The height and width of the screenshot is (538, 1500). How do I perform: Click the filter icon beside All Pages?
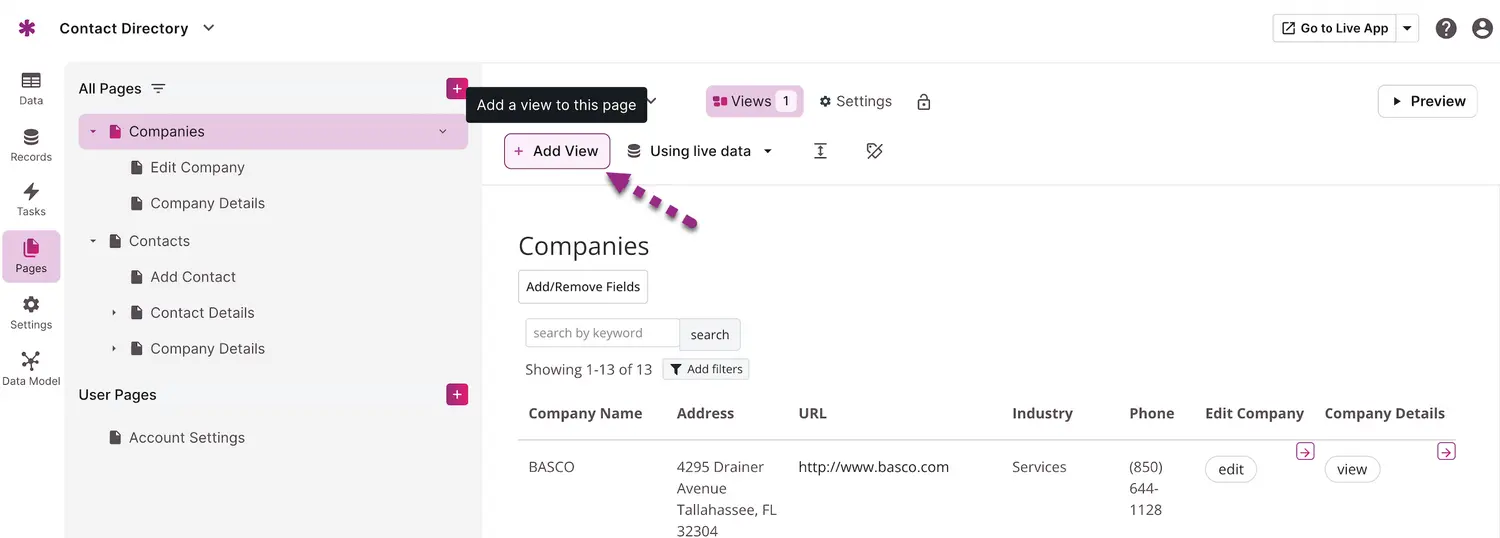[x=158, y=89]
